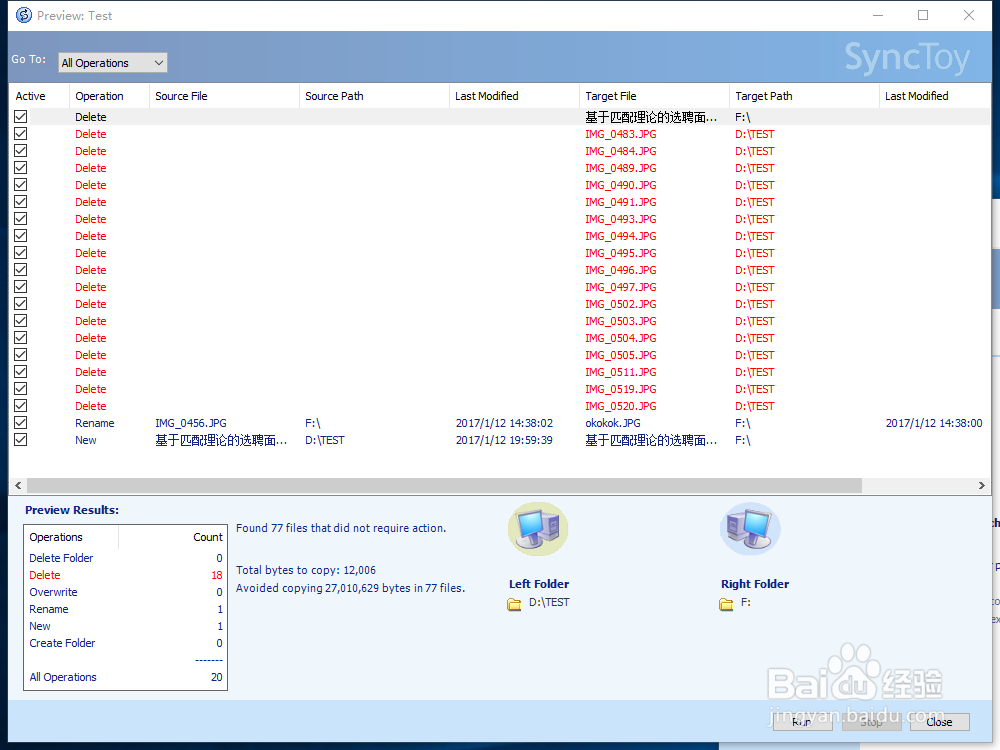Select target file IMG_0495.JPG
The width and height of the screenshot is (1000, 750).
[621, 253]
